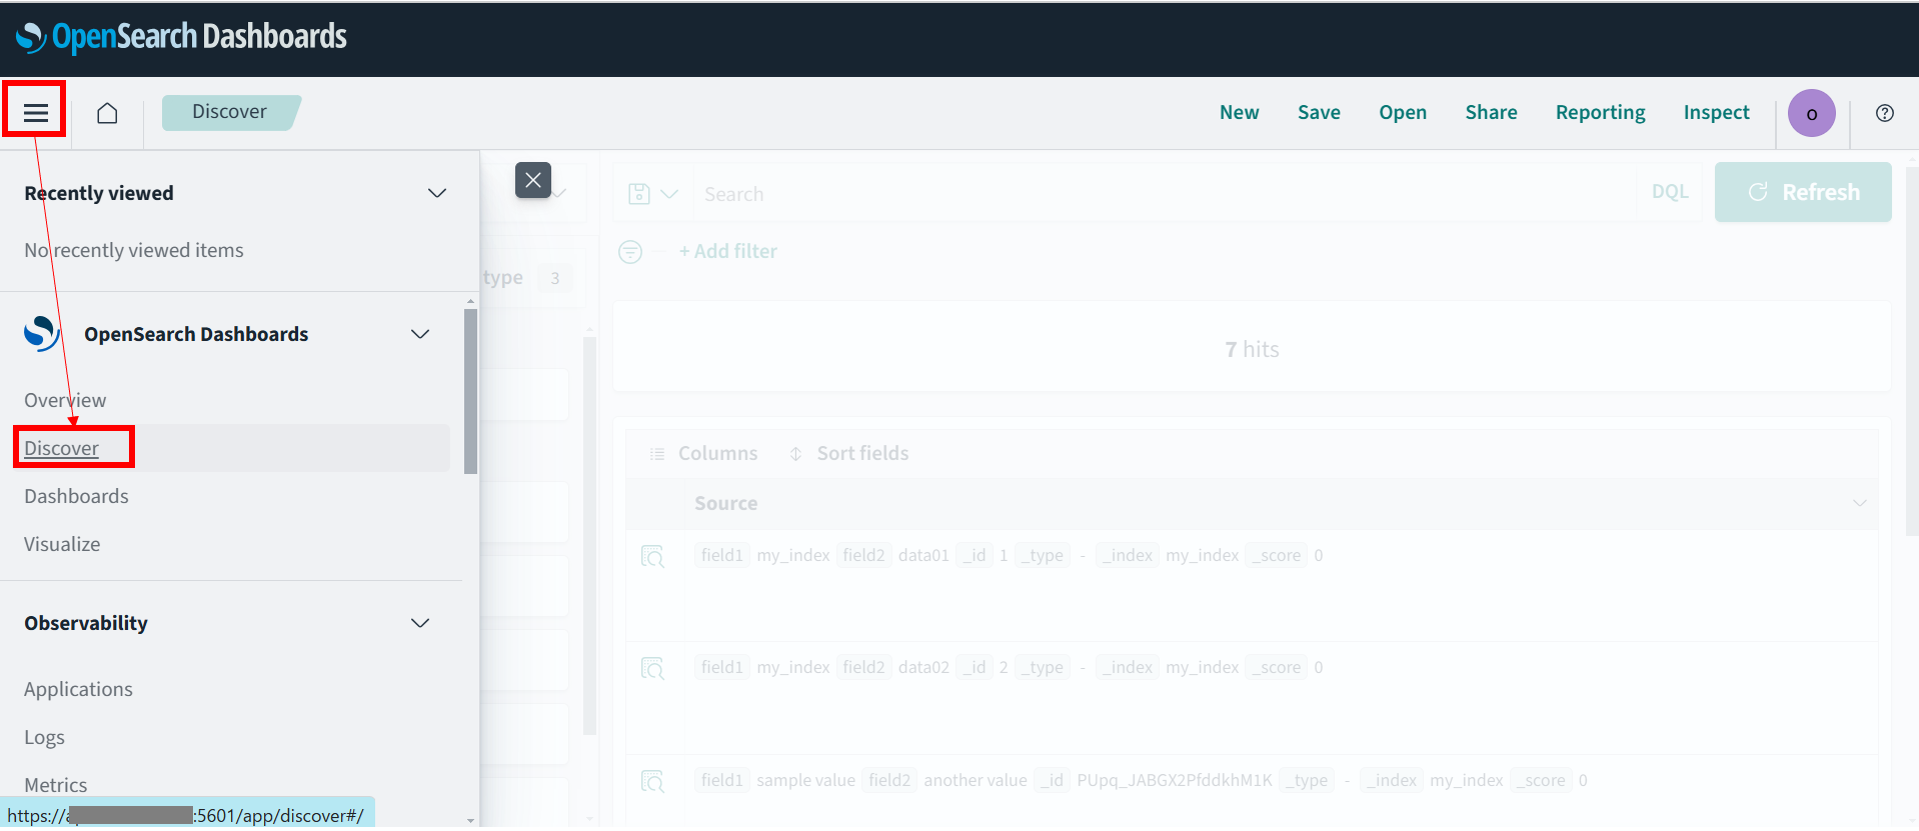
Task: Collapse the Recently viewed section
Action: [437, 193]
